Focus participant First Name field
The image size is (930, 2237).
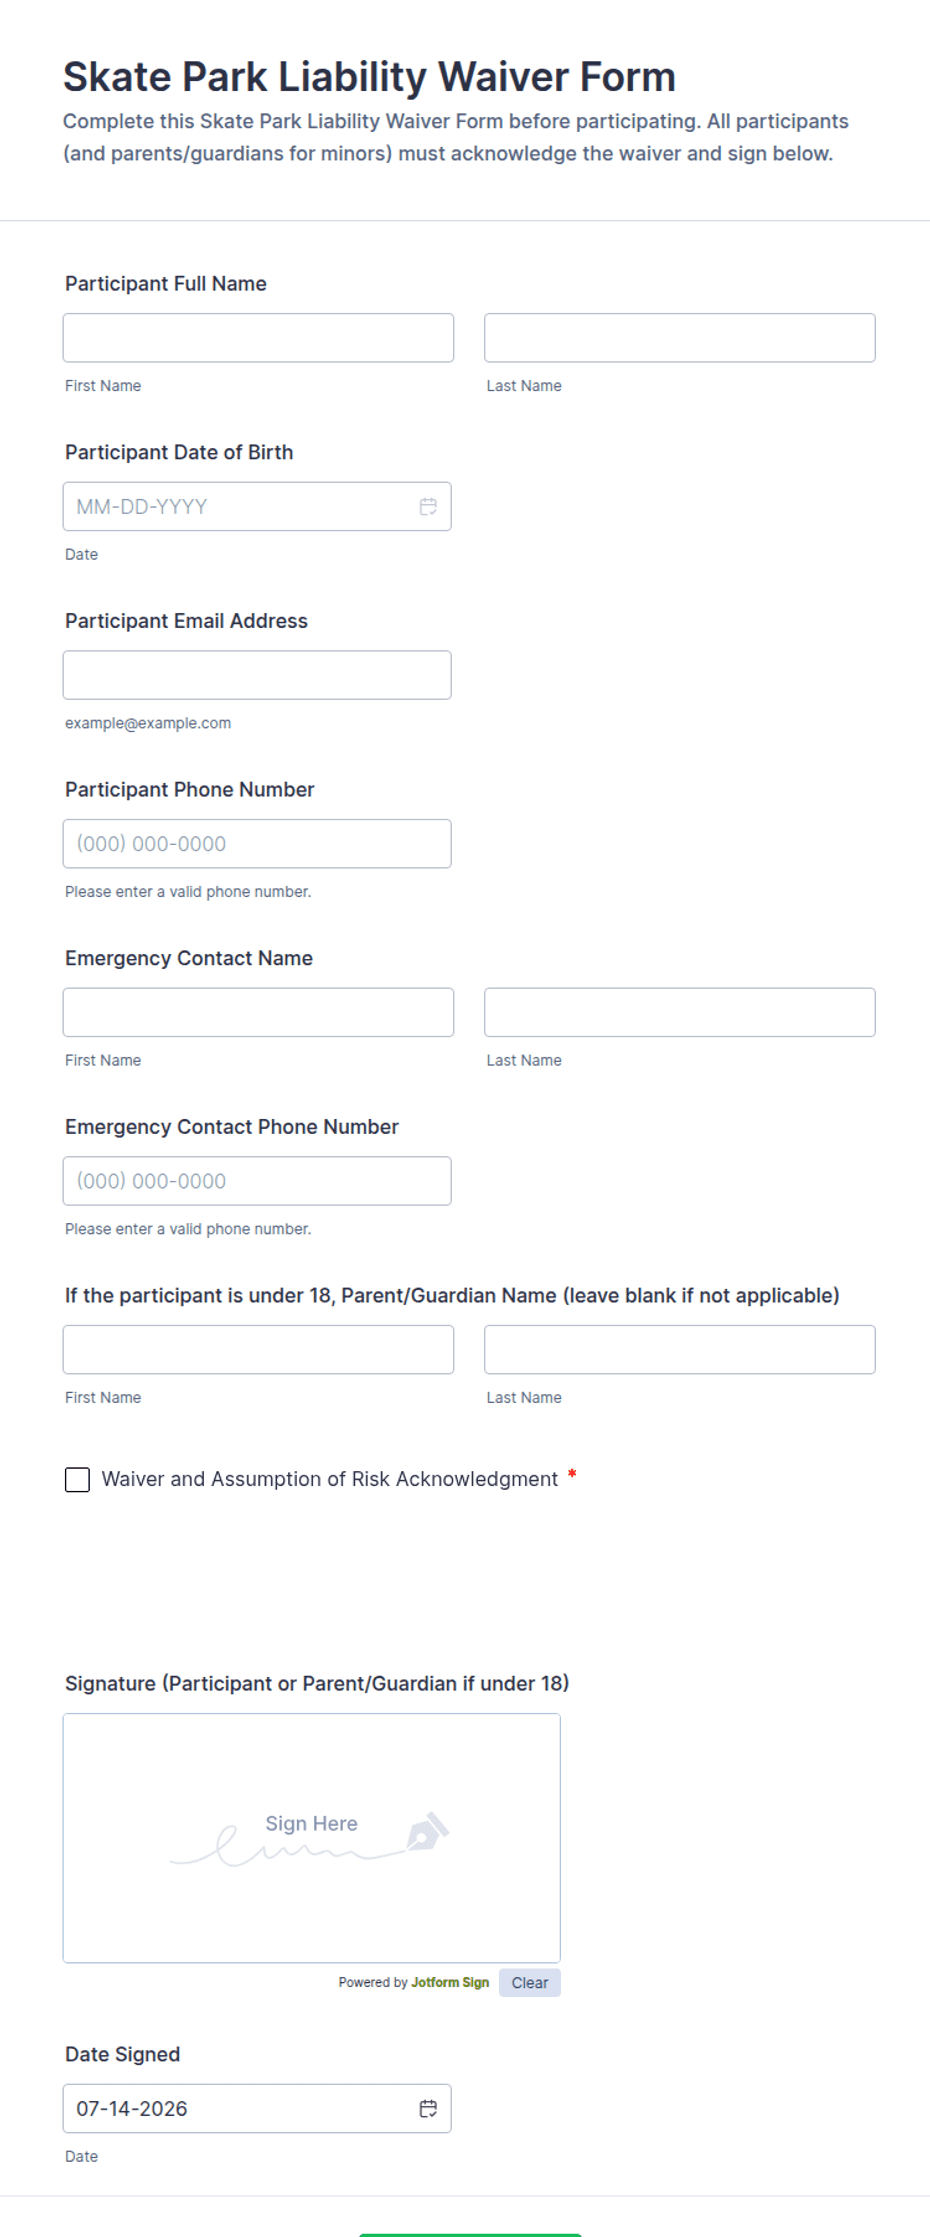258,338
